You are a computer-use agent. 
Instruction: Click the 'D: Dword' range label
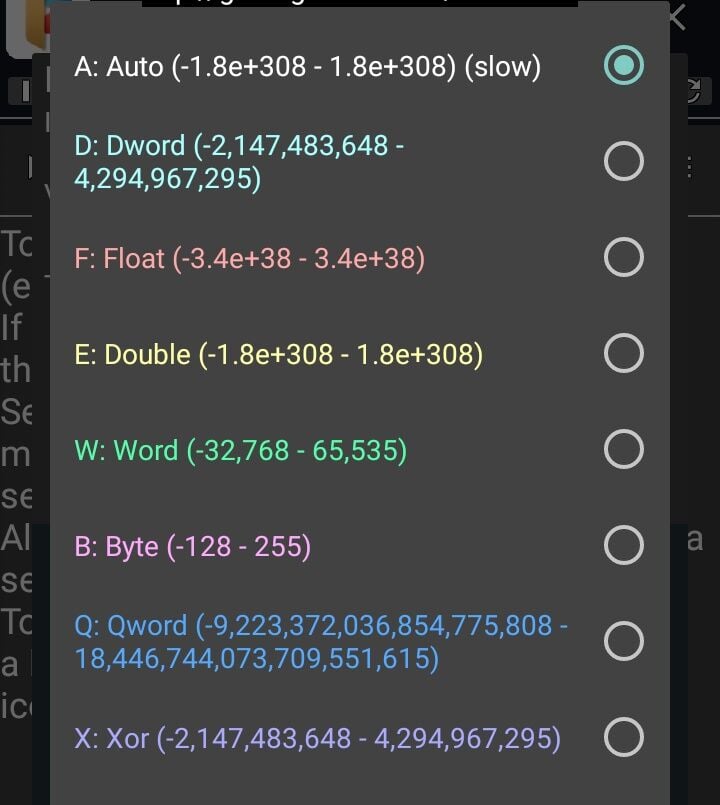point(240,162)
